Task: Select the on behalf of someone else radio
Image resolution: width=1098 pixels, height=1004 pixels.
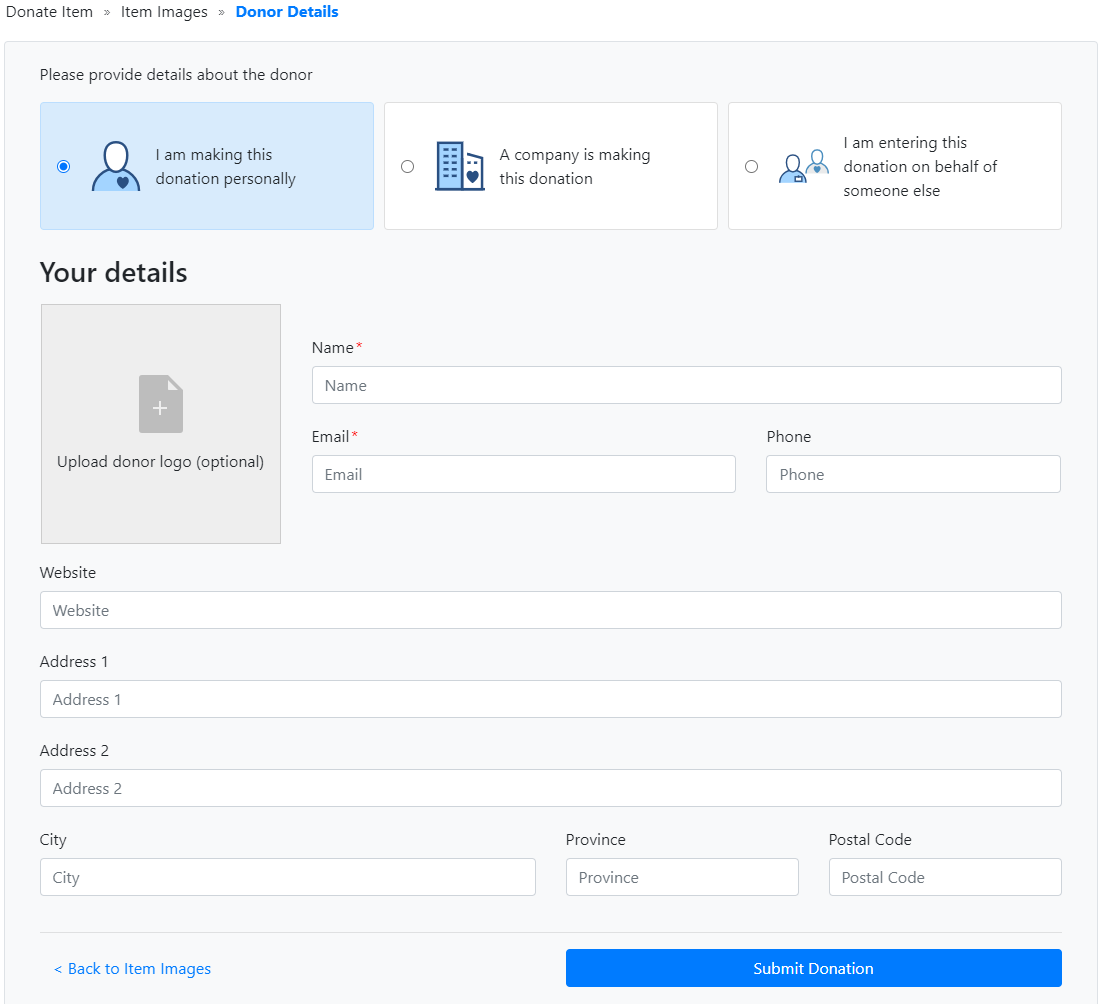Action: (751, 166)
